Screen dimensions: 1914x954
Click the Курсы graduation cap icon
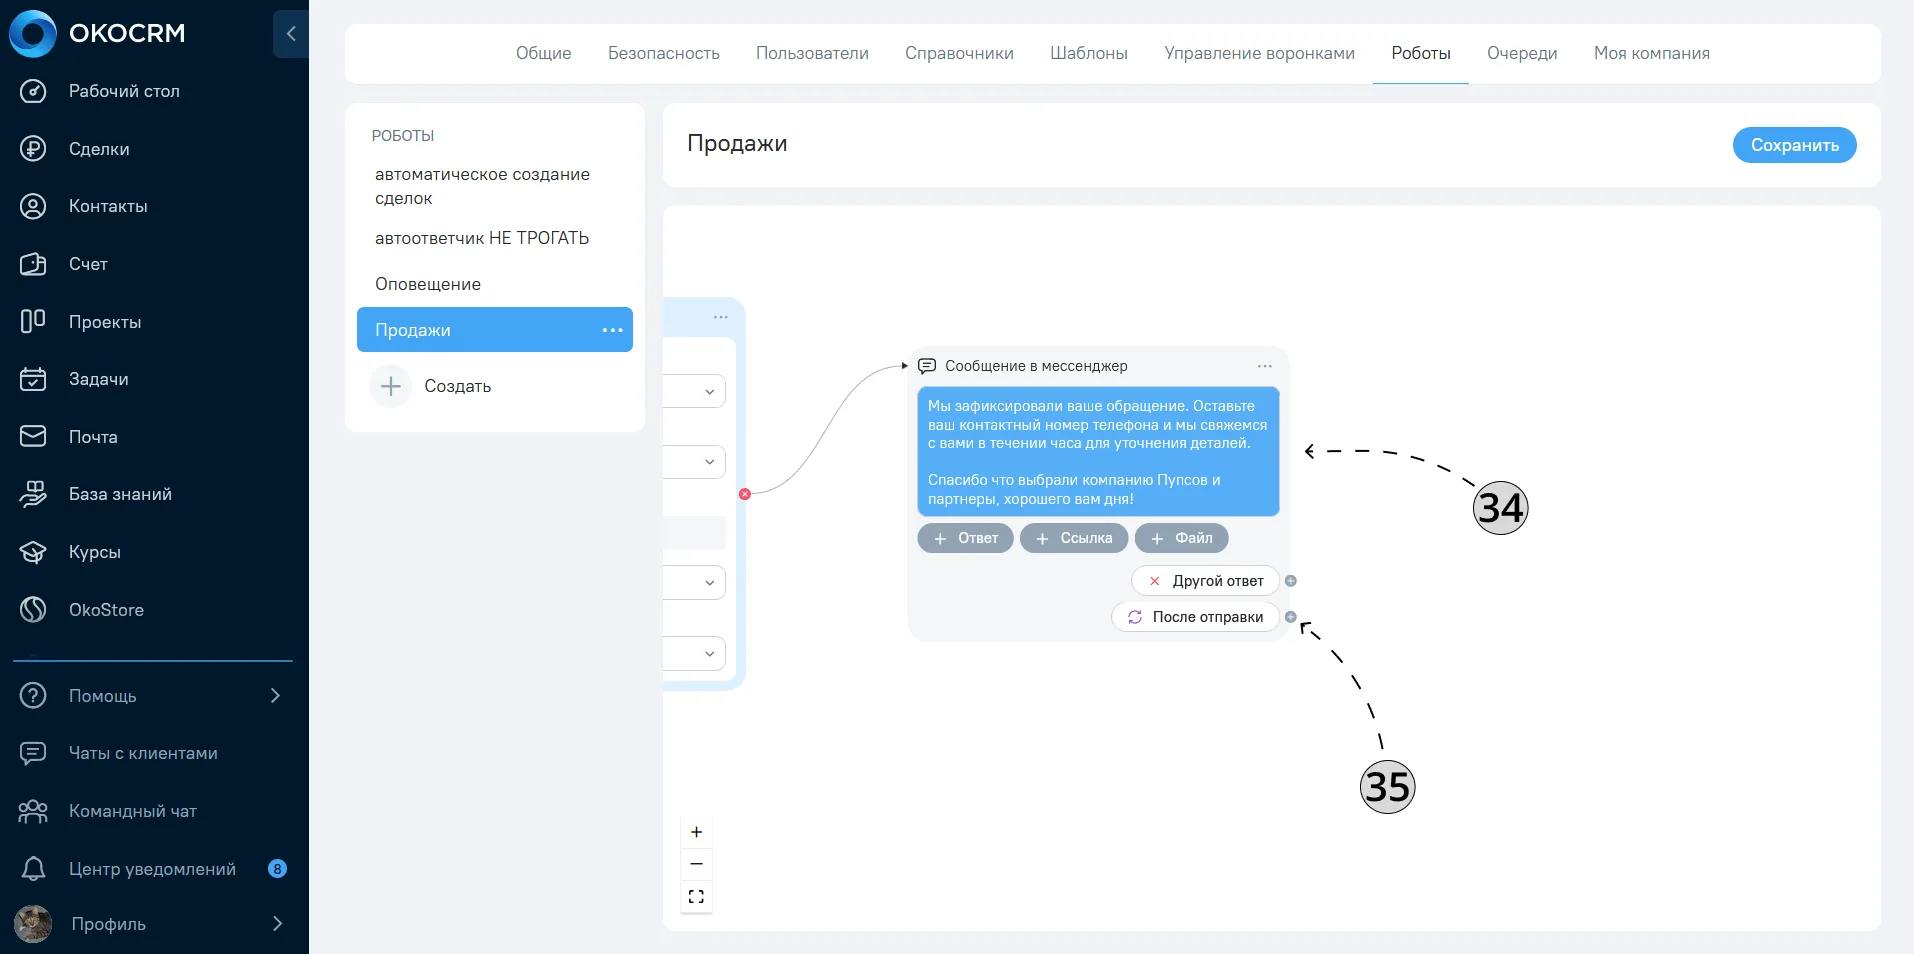[33, 552]
